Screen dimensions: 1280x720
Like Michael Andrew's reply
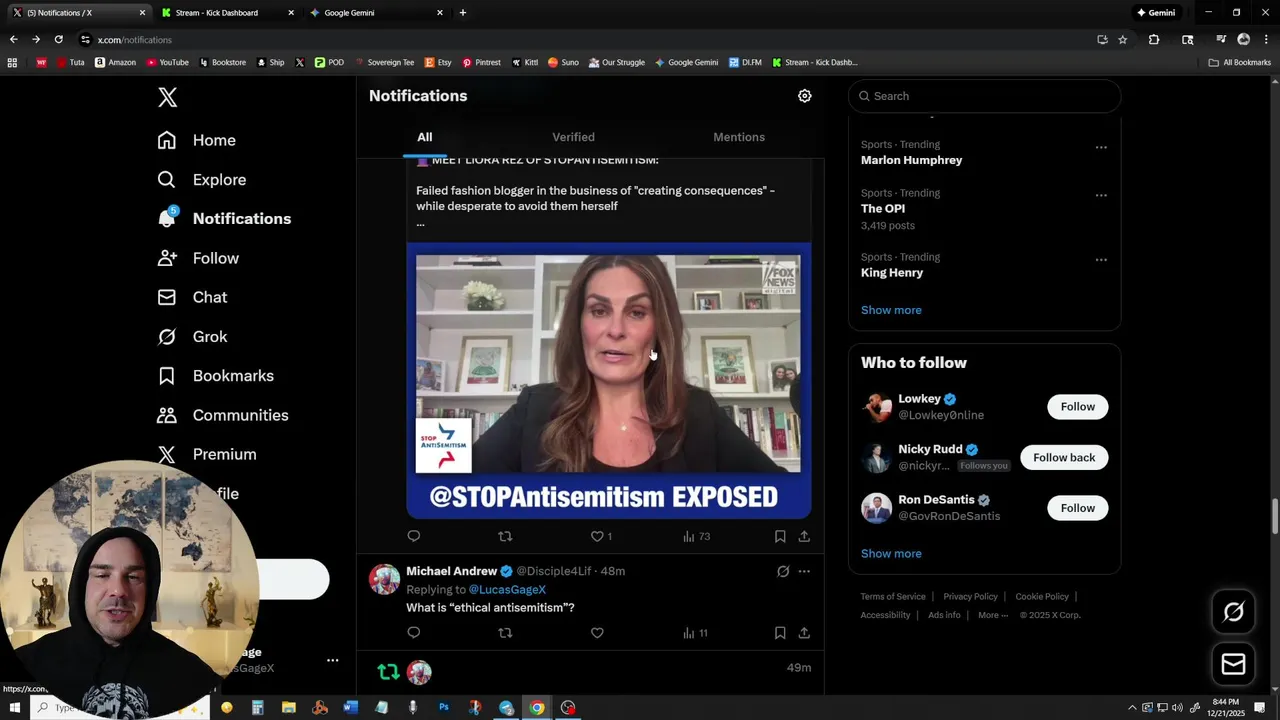click(597, 632)
